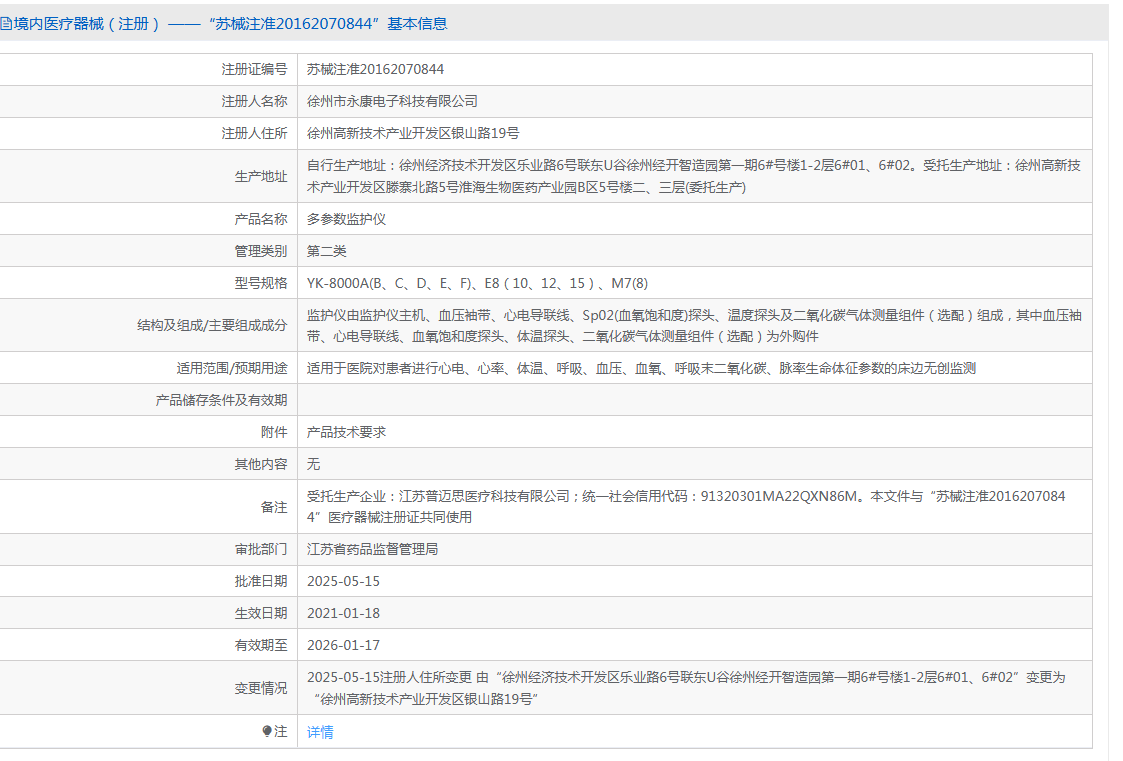The image size is (1123, 761).
Task: Select the 结构及组成/主要组成成分 label
Action: [212, 325]
